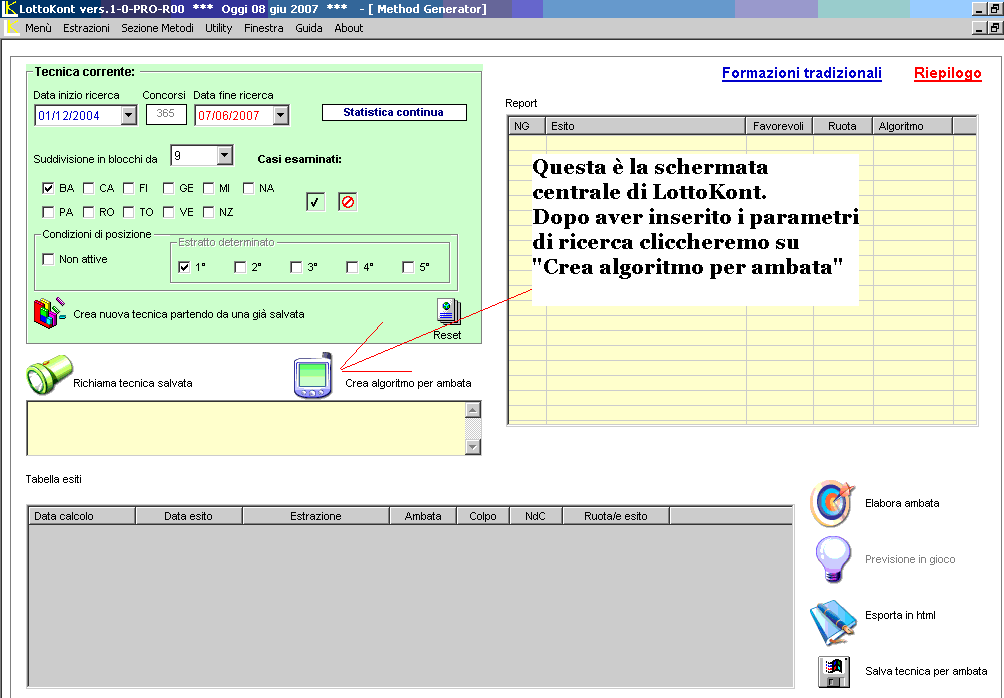Expand the Suddivisione in blocchi dropdown
This screenshot has width=1004, height=698.
click(224, 155)
